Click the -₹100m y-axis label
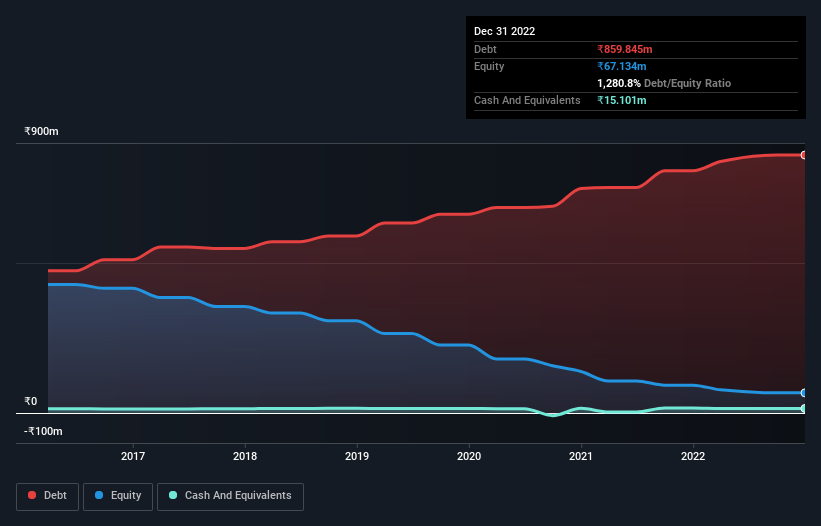The image size is (821, 526). [x=43, y=431]
